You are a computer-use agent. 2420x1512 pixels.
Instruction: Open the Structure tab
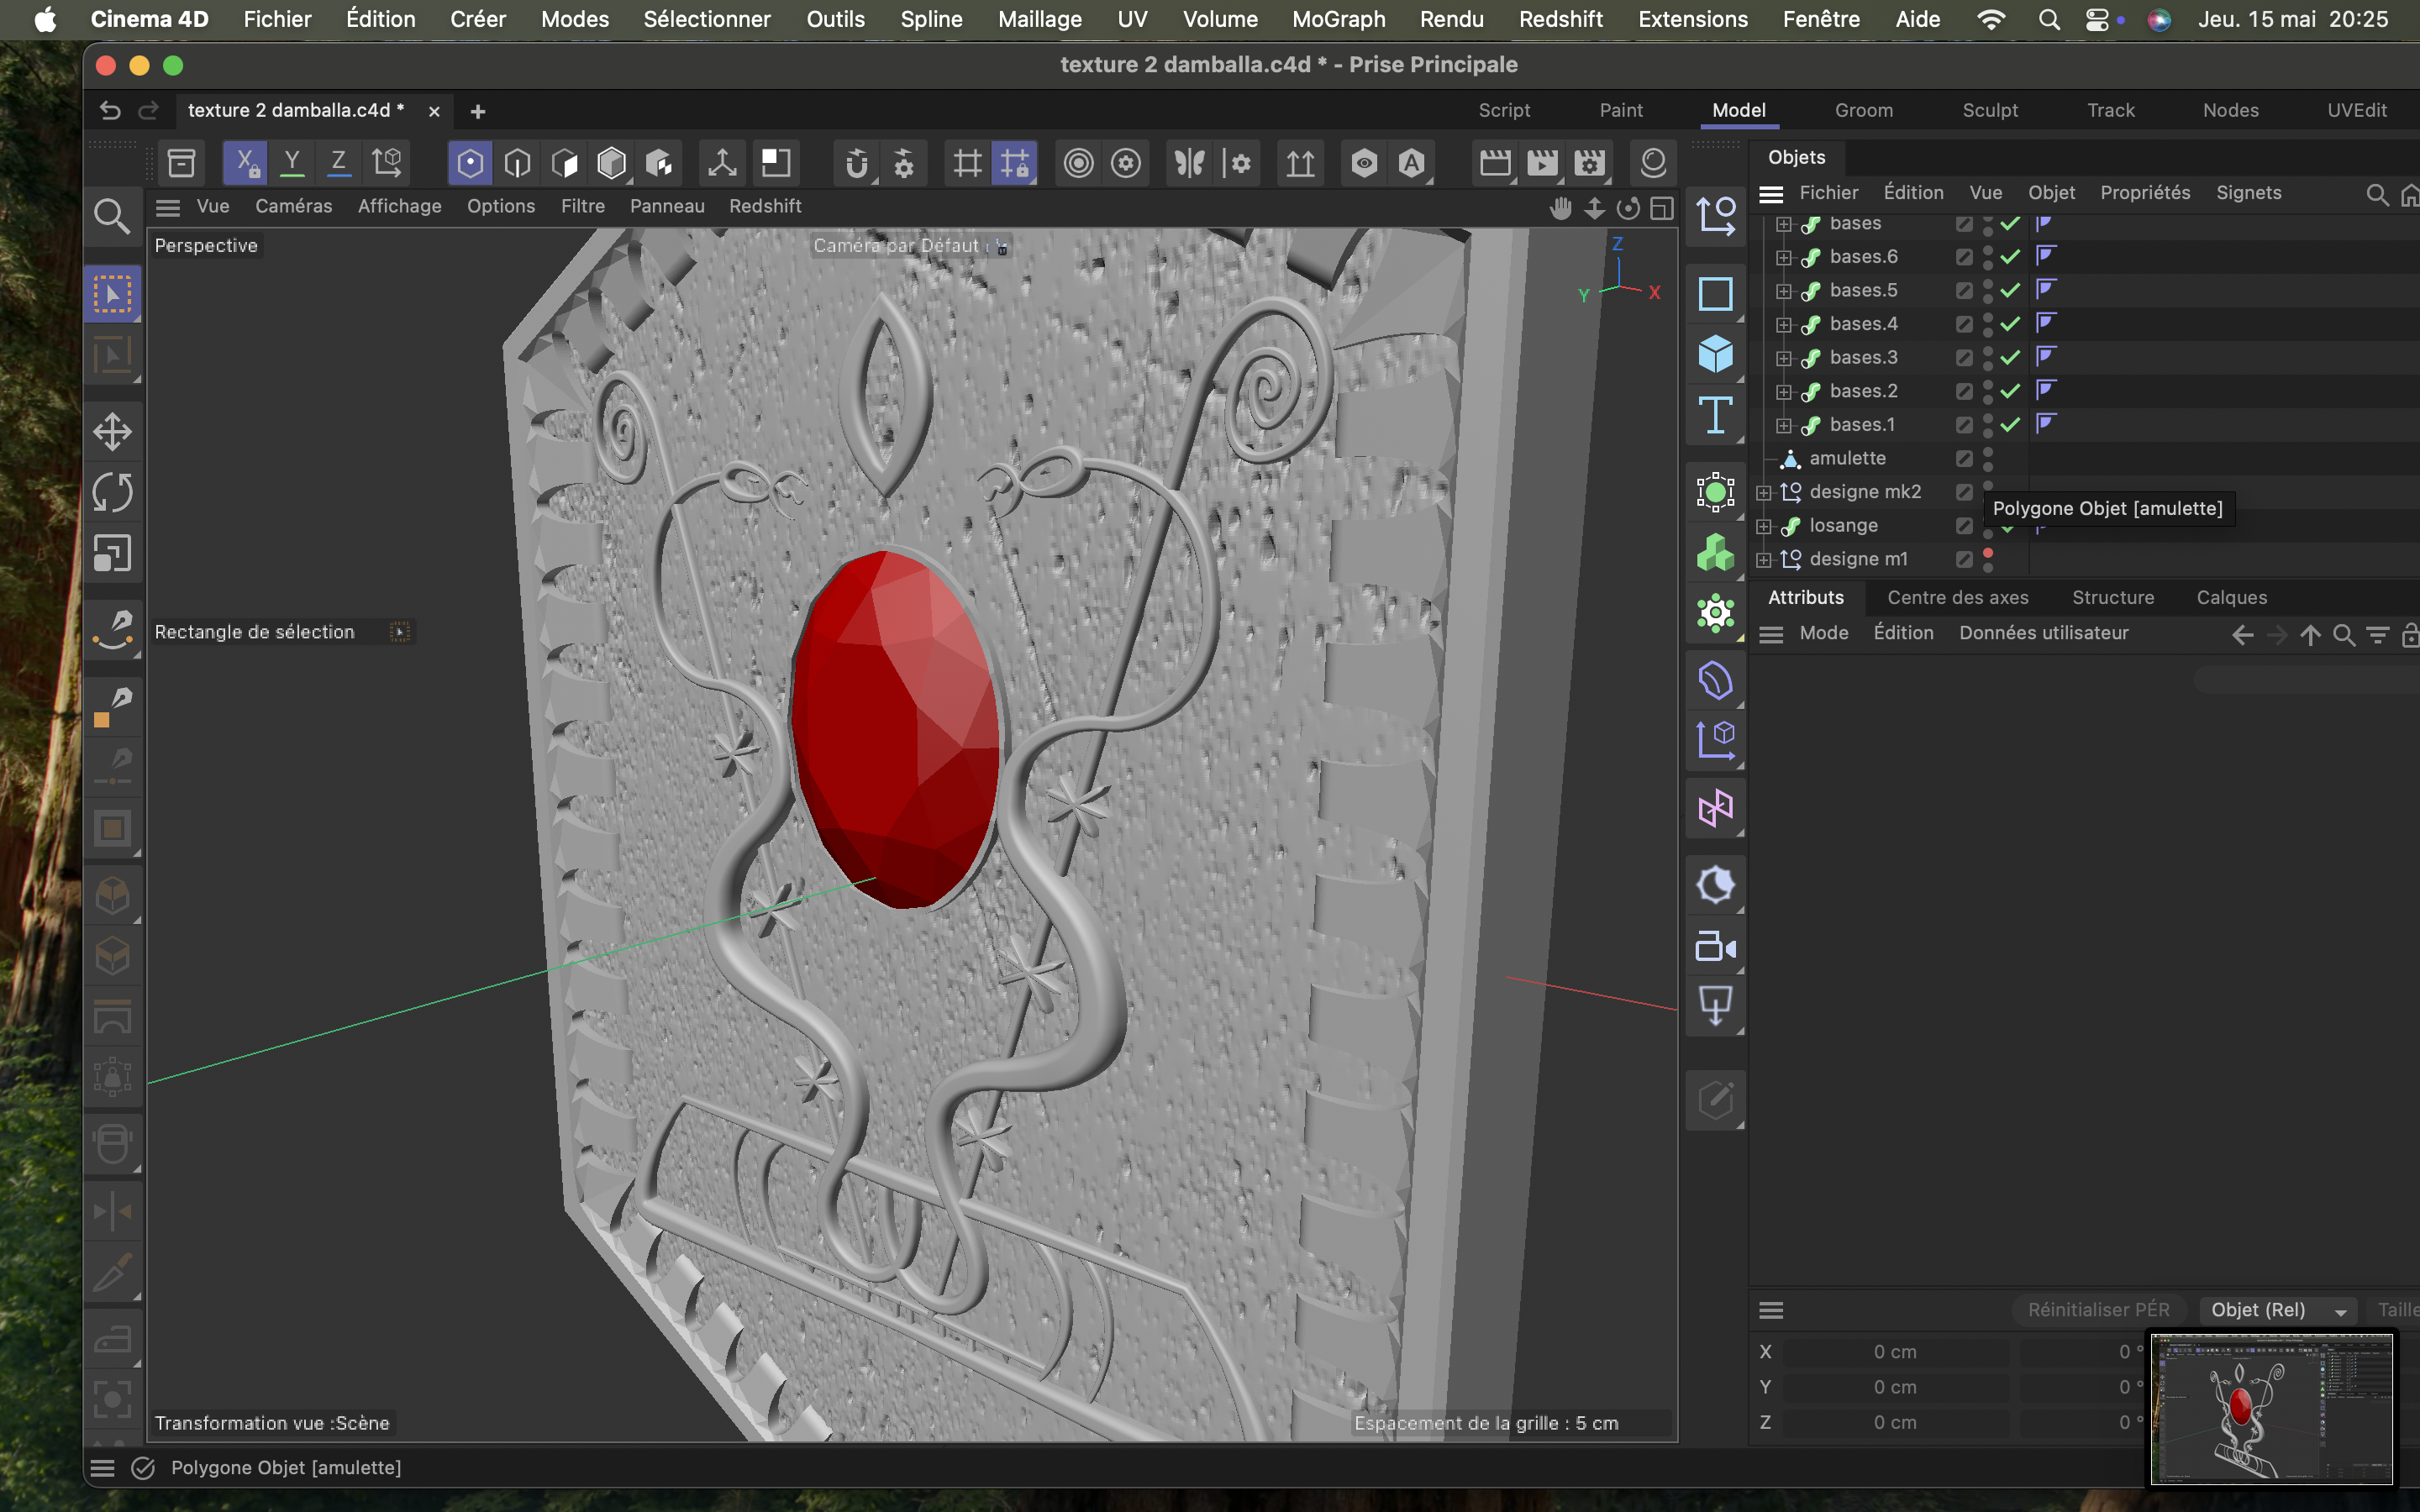point(2113,597)
